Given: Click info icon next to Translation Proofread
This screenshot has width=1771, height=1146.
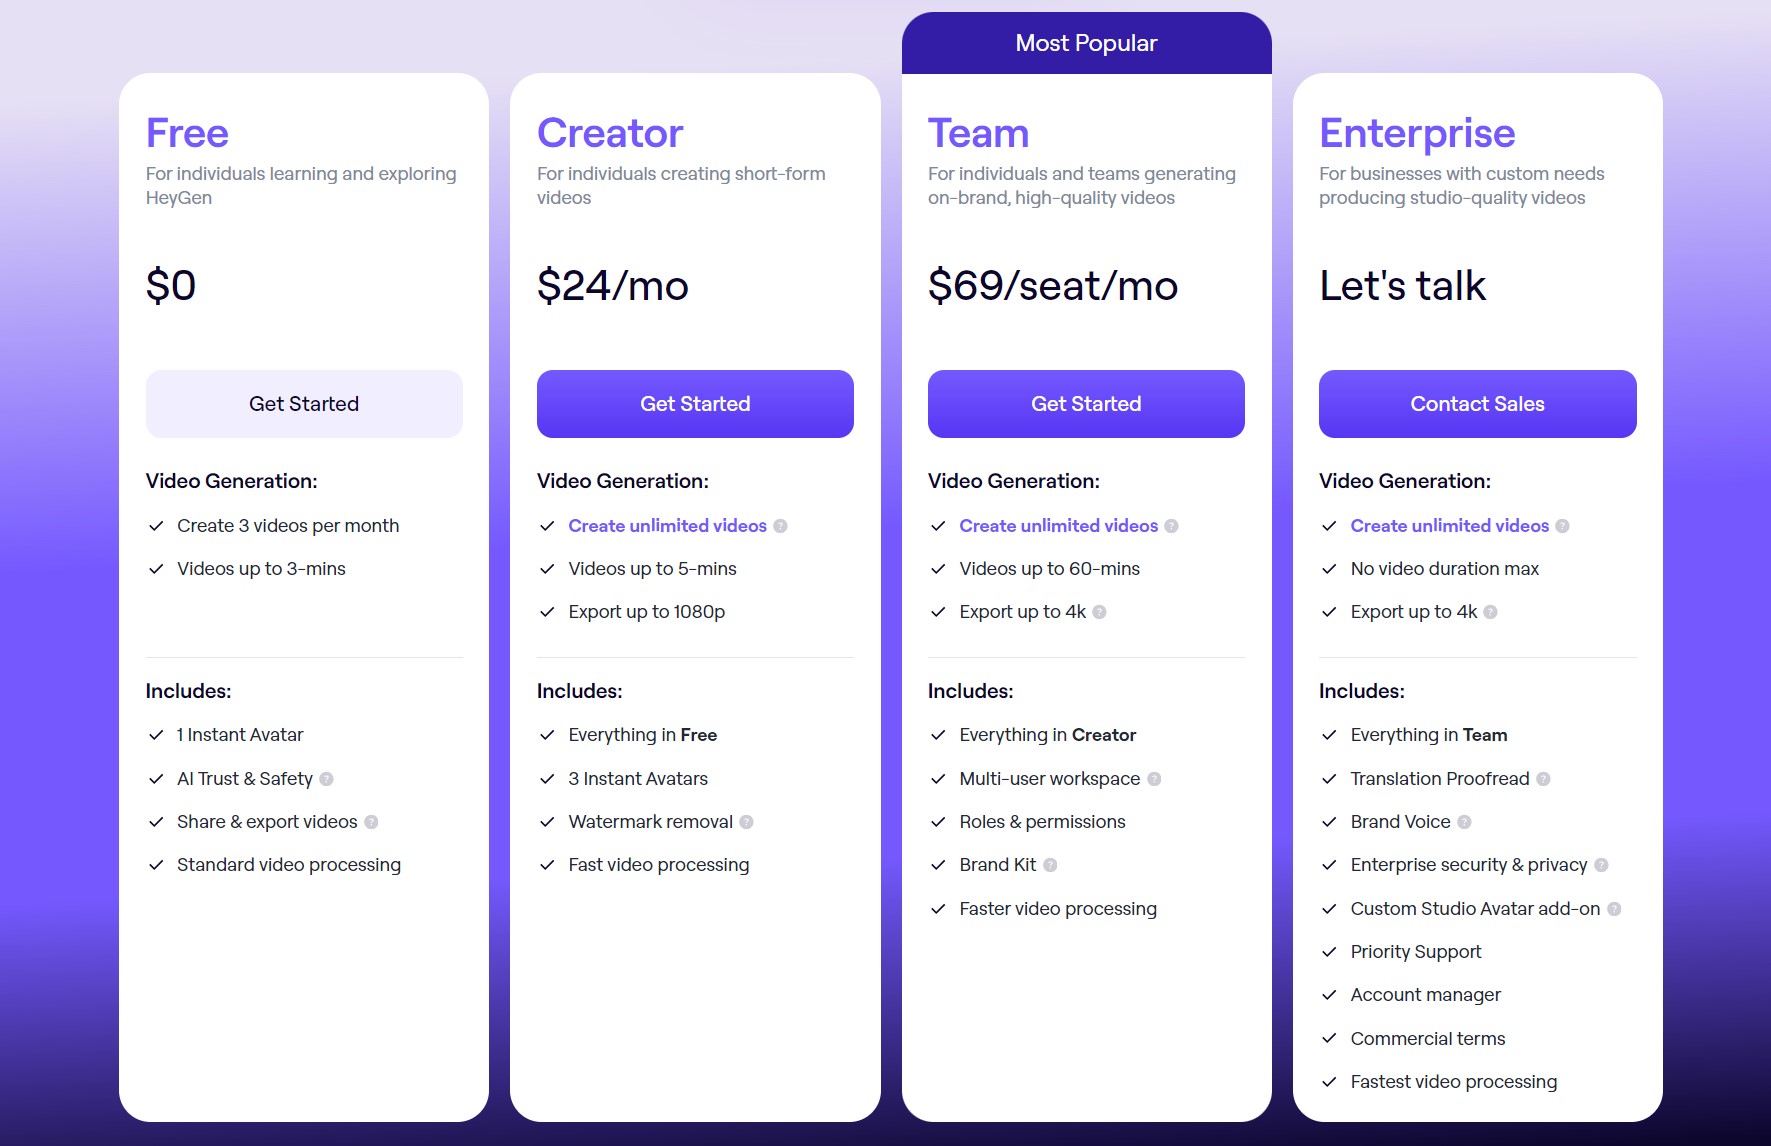Looking at the screenshot, I should [1543, 779].
